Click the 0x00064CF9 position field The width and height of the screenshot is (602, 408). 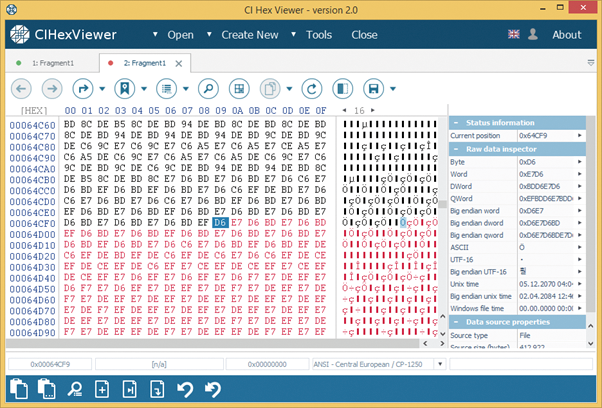(x=50, y=364)
